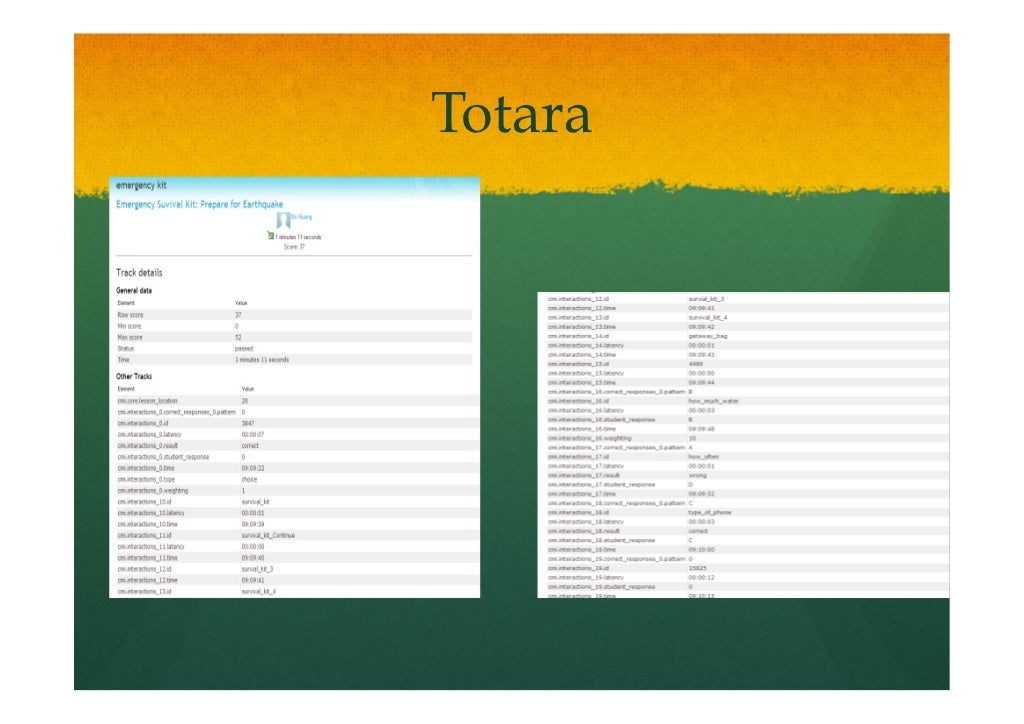Viewport: 1024px width, 724px height.
Task: Click the 'Score: 37' text below the avatar
Action: pyautogui.click(x=294, y=247)
